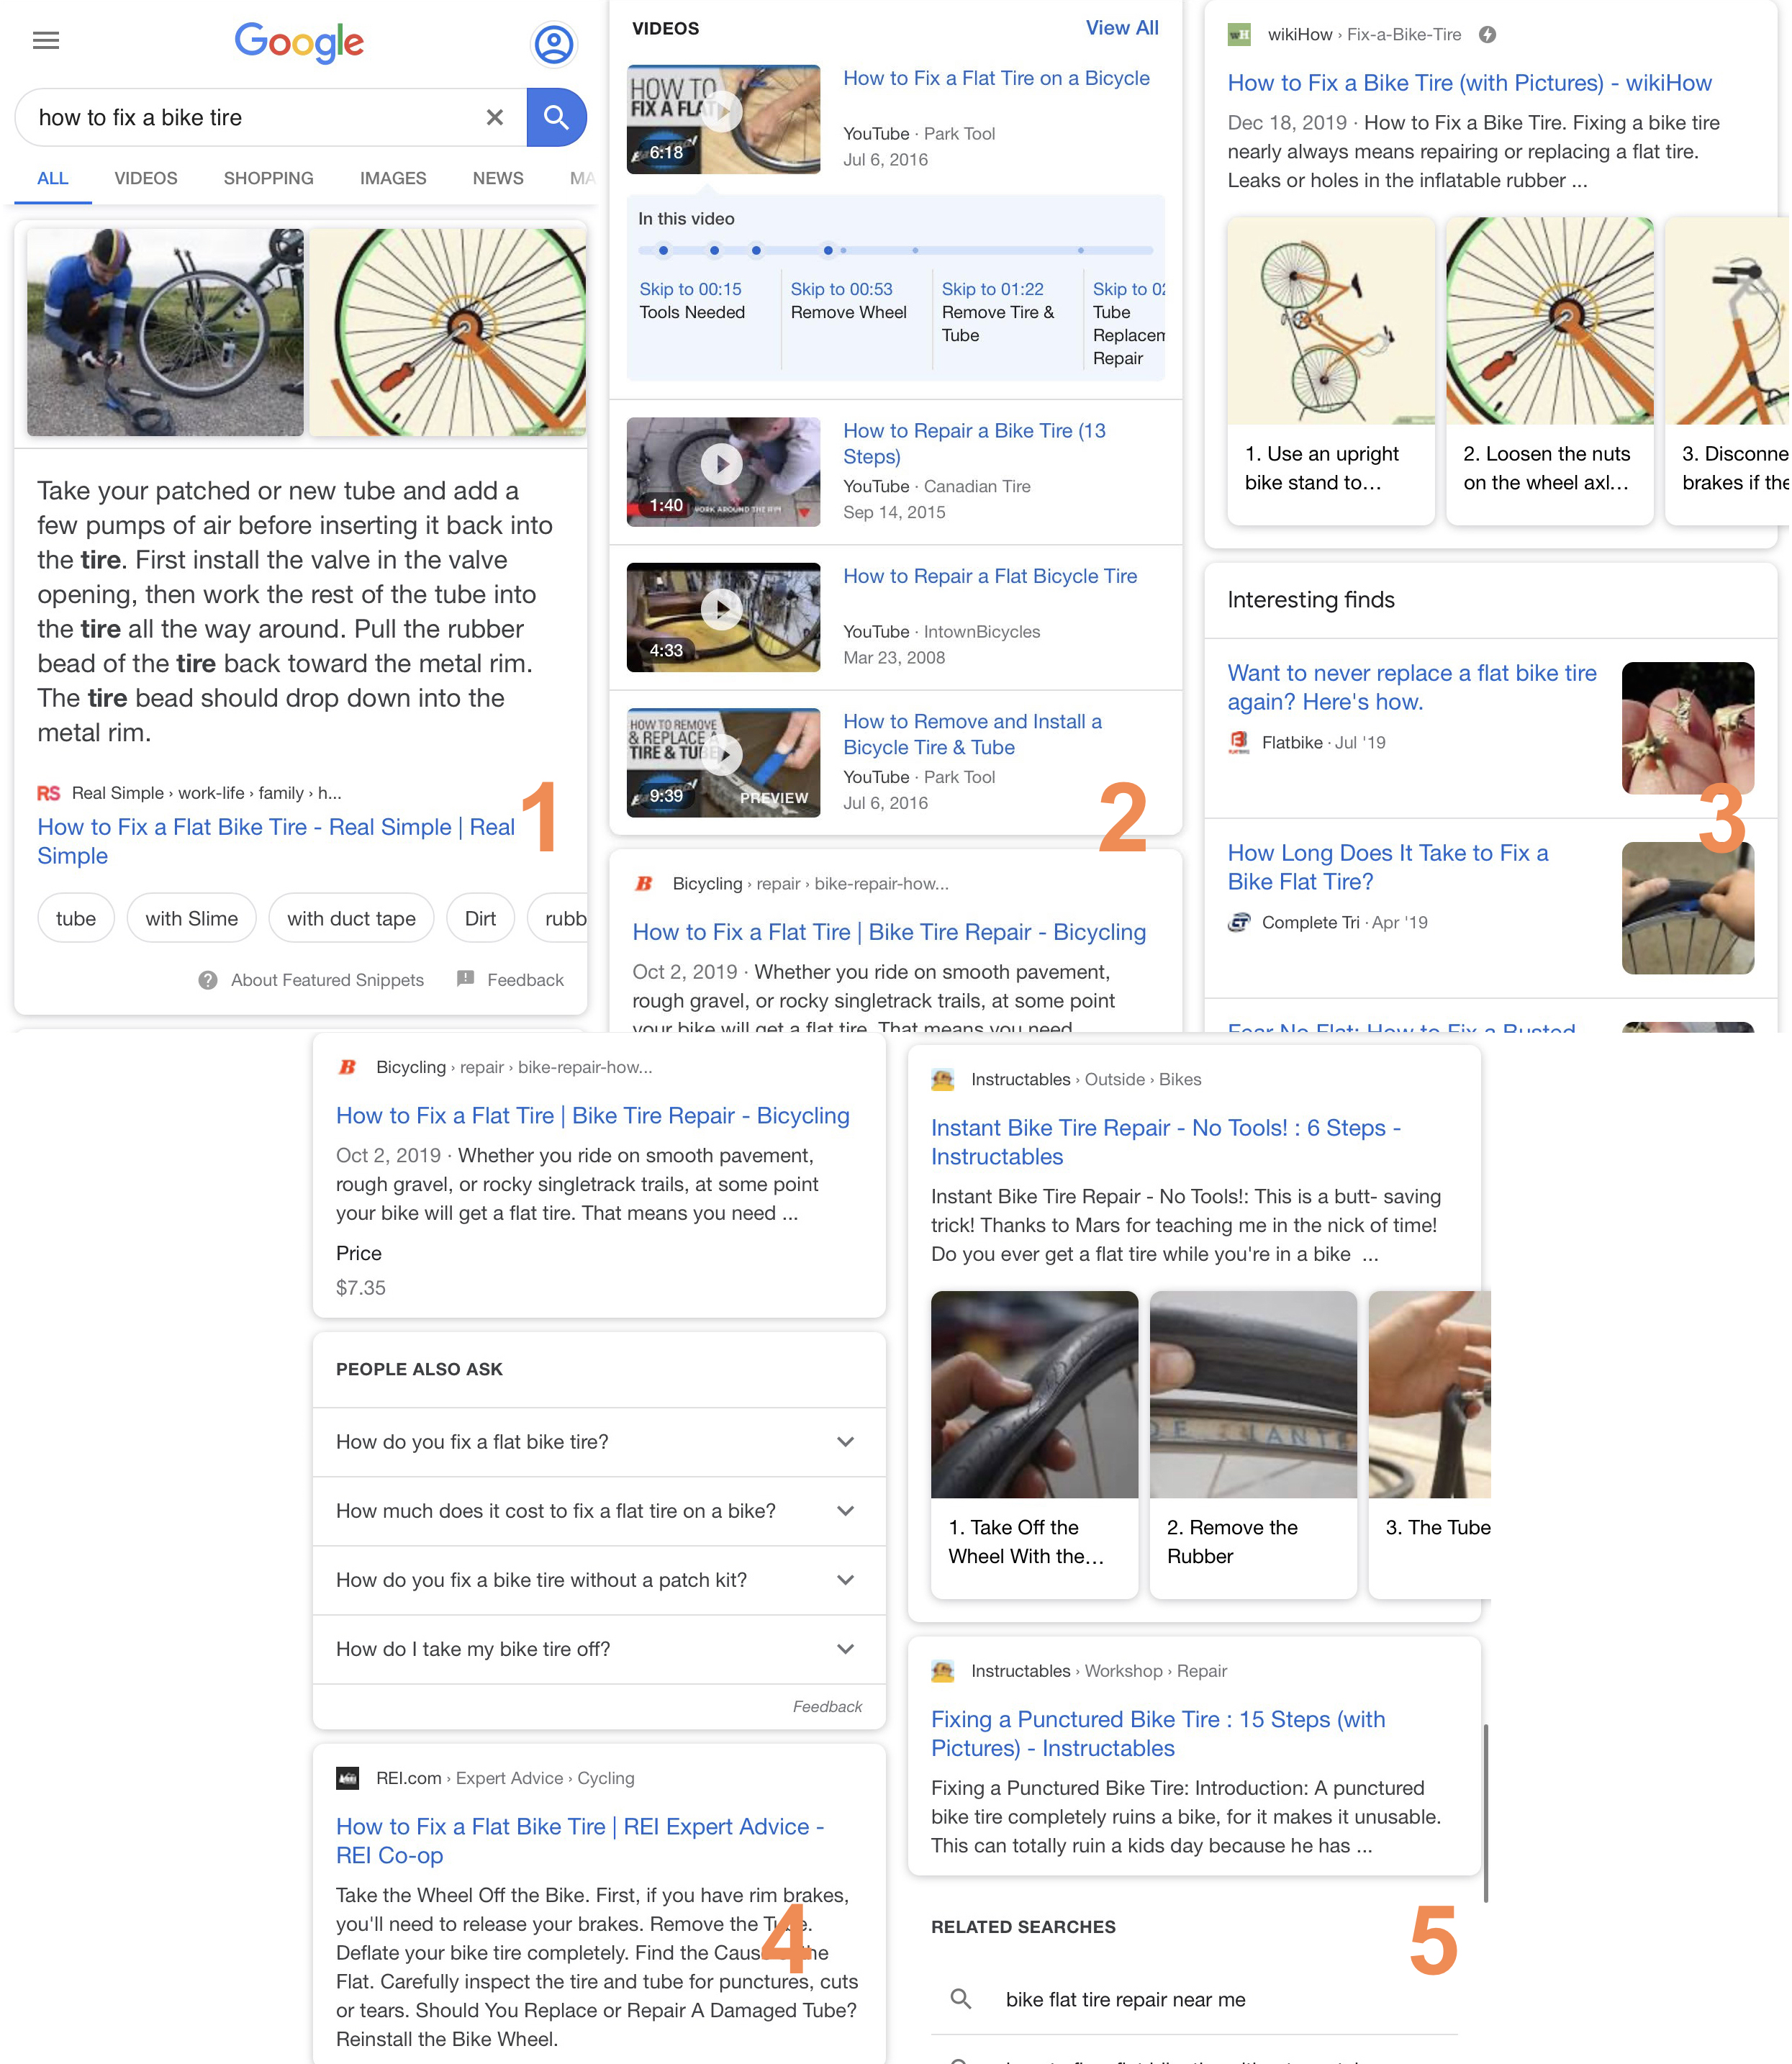Image resolution: width=1792 pixels, height=2064 pixels.
Task: Click the user account profile icon
Action: [x=554, y=44]
